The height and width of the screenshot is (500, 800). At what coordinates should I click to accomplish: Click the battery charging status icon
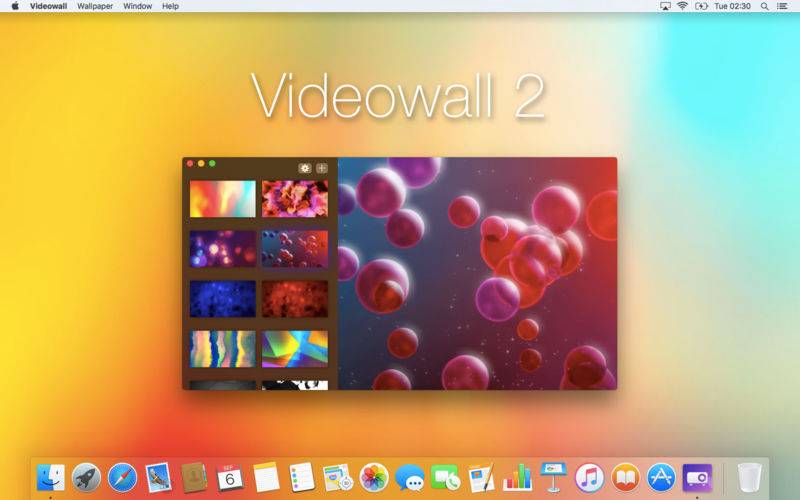702,6
